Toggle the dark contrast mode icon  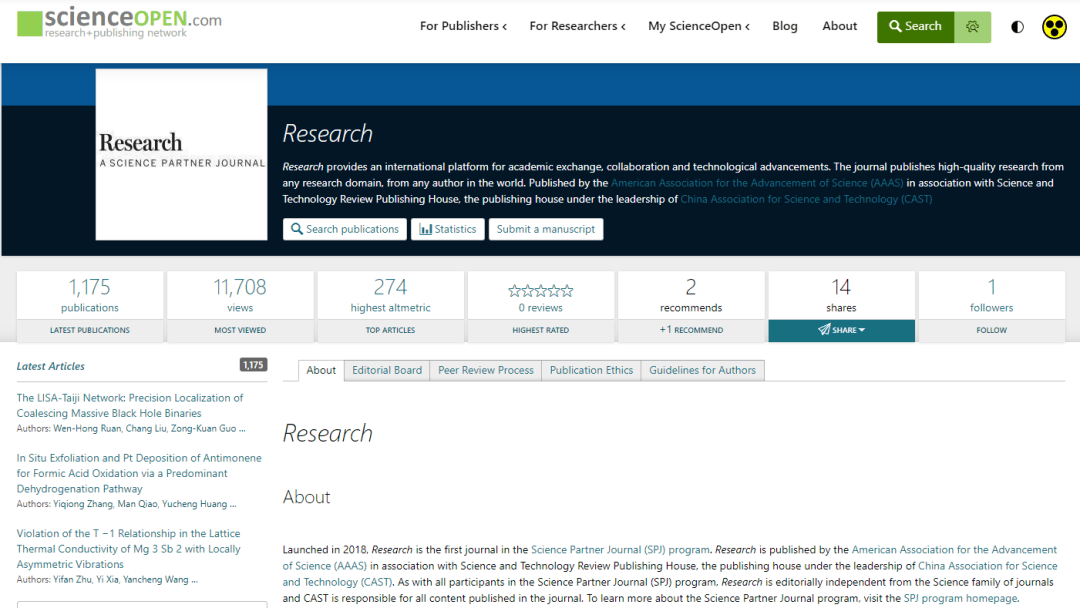[x=1017, y=27]
